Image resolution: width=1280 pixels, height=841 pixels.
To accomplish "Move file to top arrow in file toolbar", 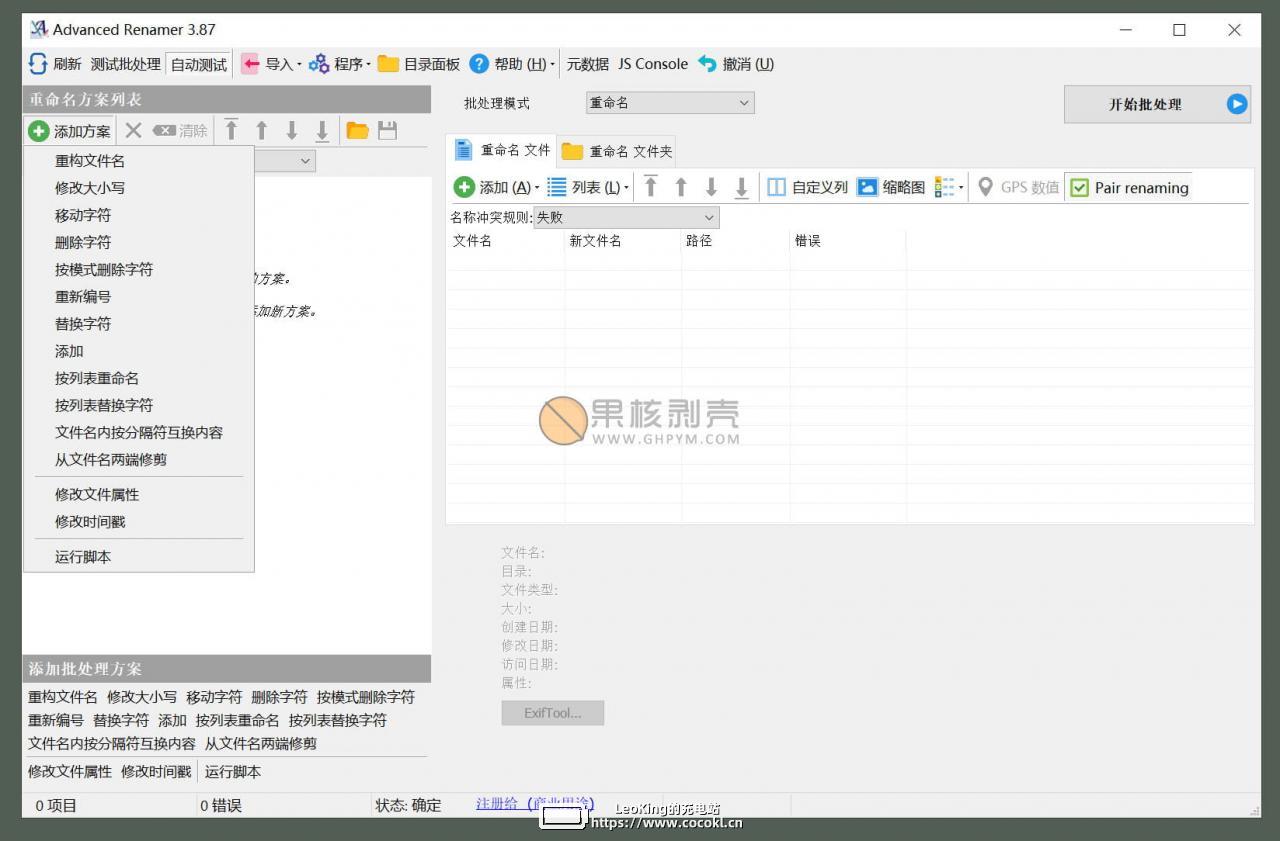I will pos(650,187).
